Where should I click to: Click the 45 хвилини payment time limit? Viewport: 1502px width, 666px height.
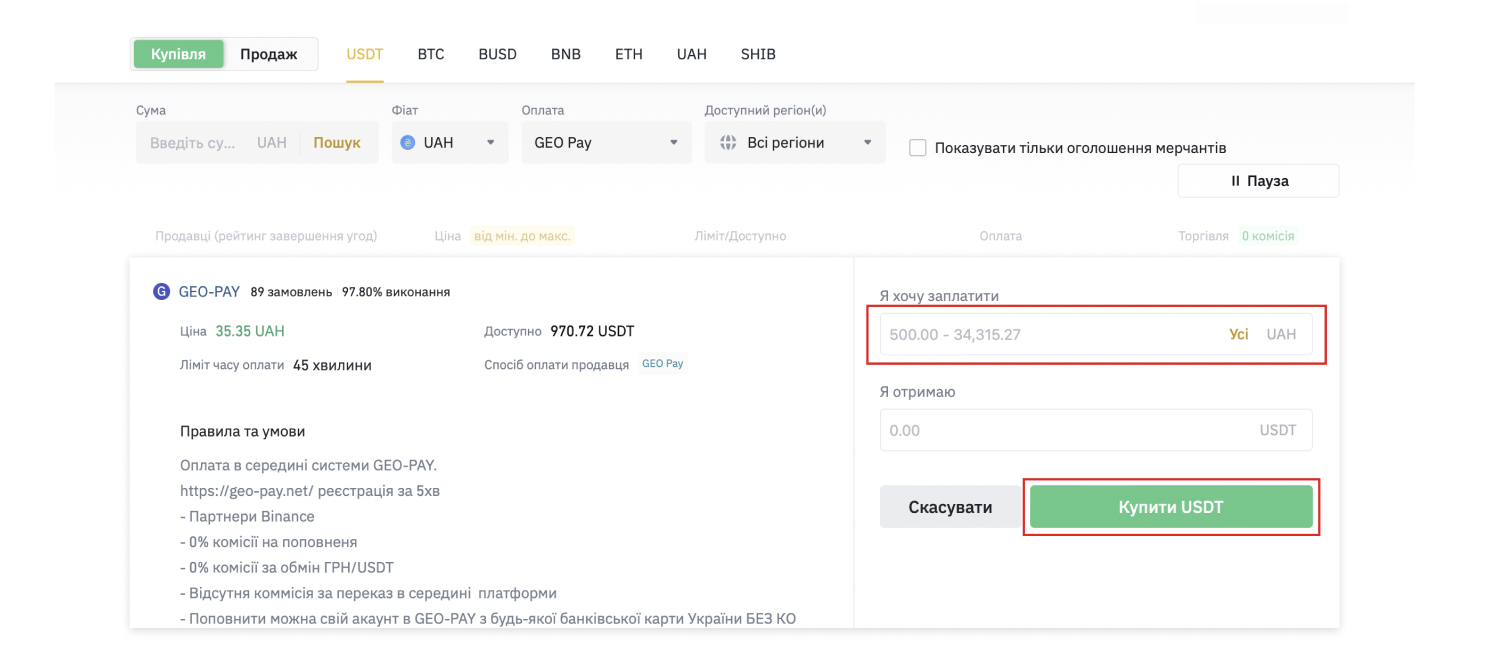point(332,365)
